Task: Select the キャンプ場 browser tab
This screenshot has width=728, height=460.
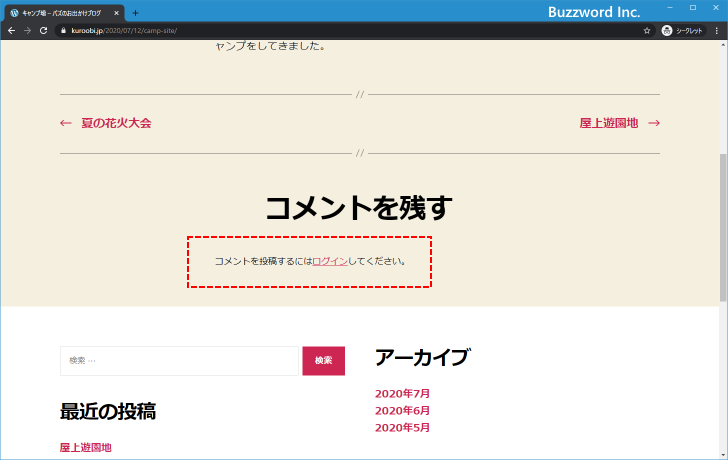Action: coord(65,13)
